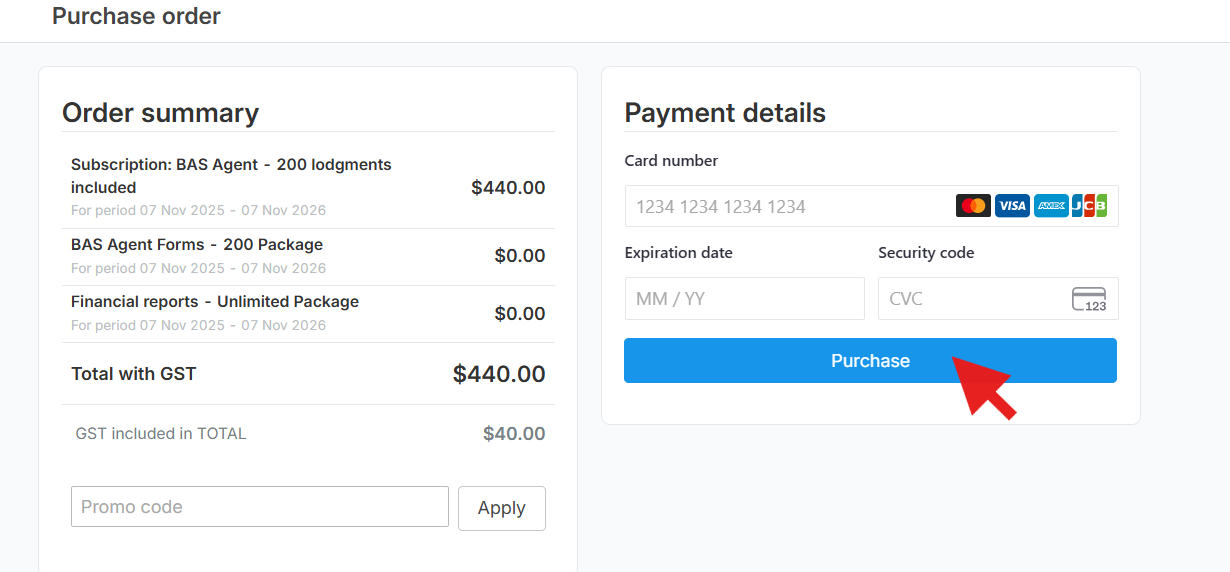Apply the promo code
Image resolution: width=1230 pixels, height=572 pixels.
point(501,508)
